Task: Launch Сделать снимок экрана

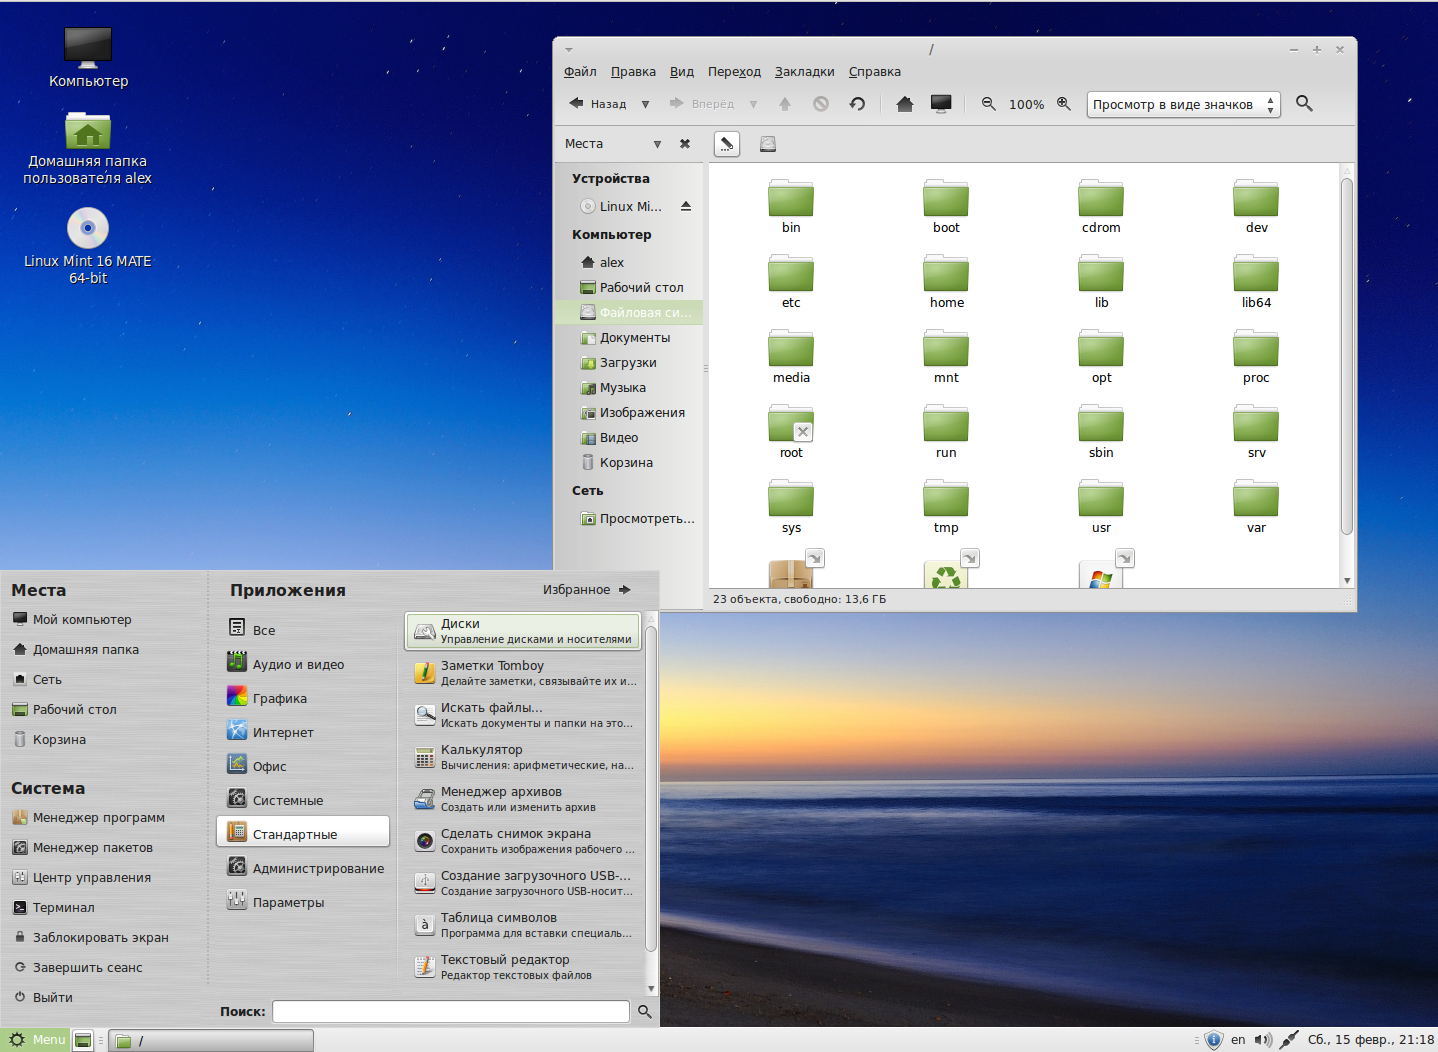Action: 523,841
